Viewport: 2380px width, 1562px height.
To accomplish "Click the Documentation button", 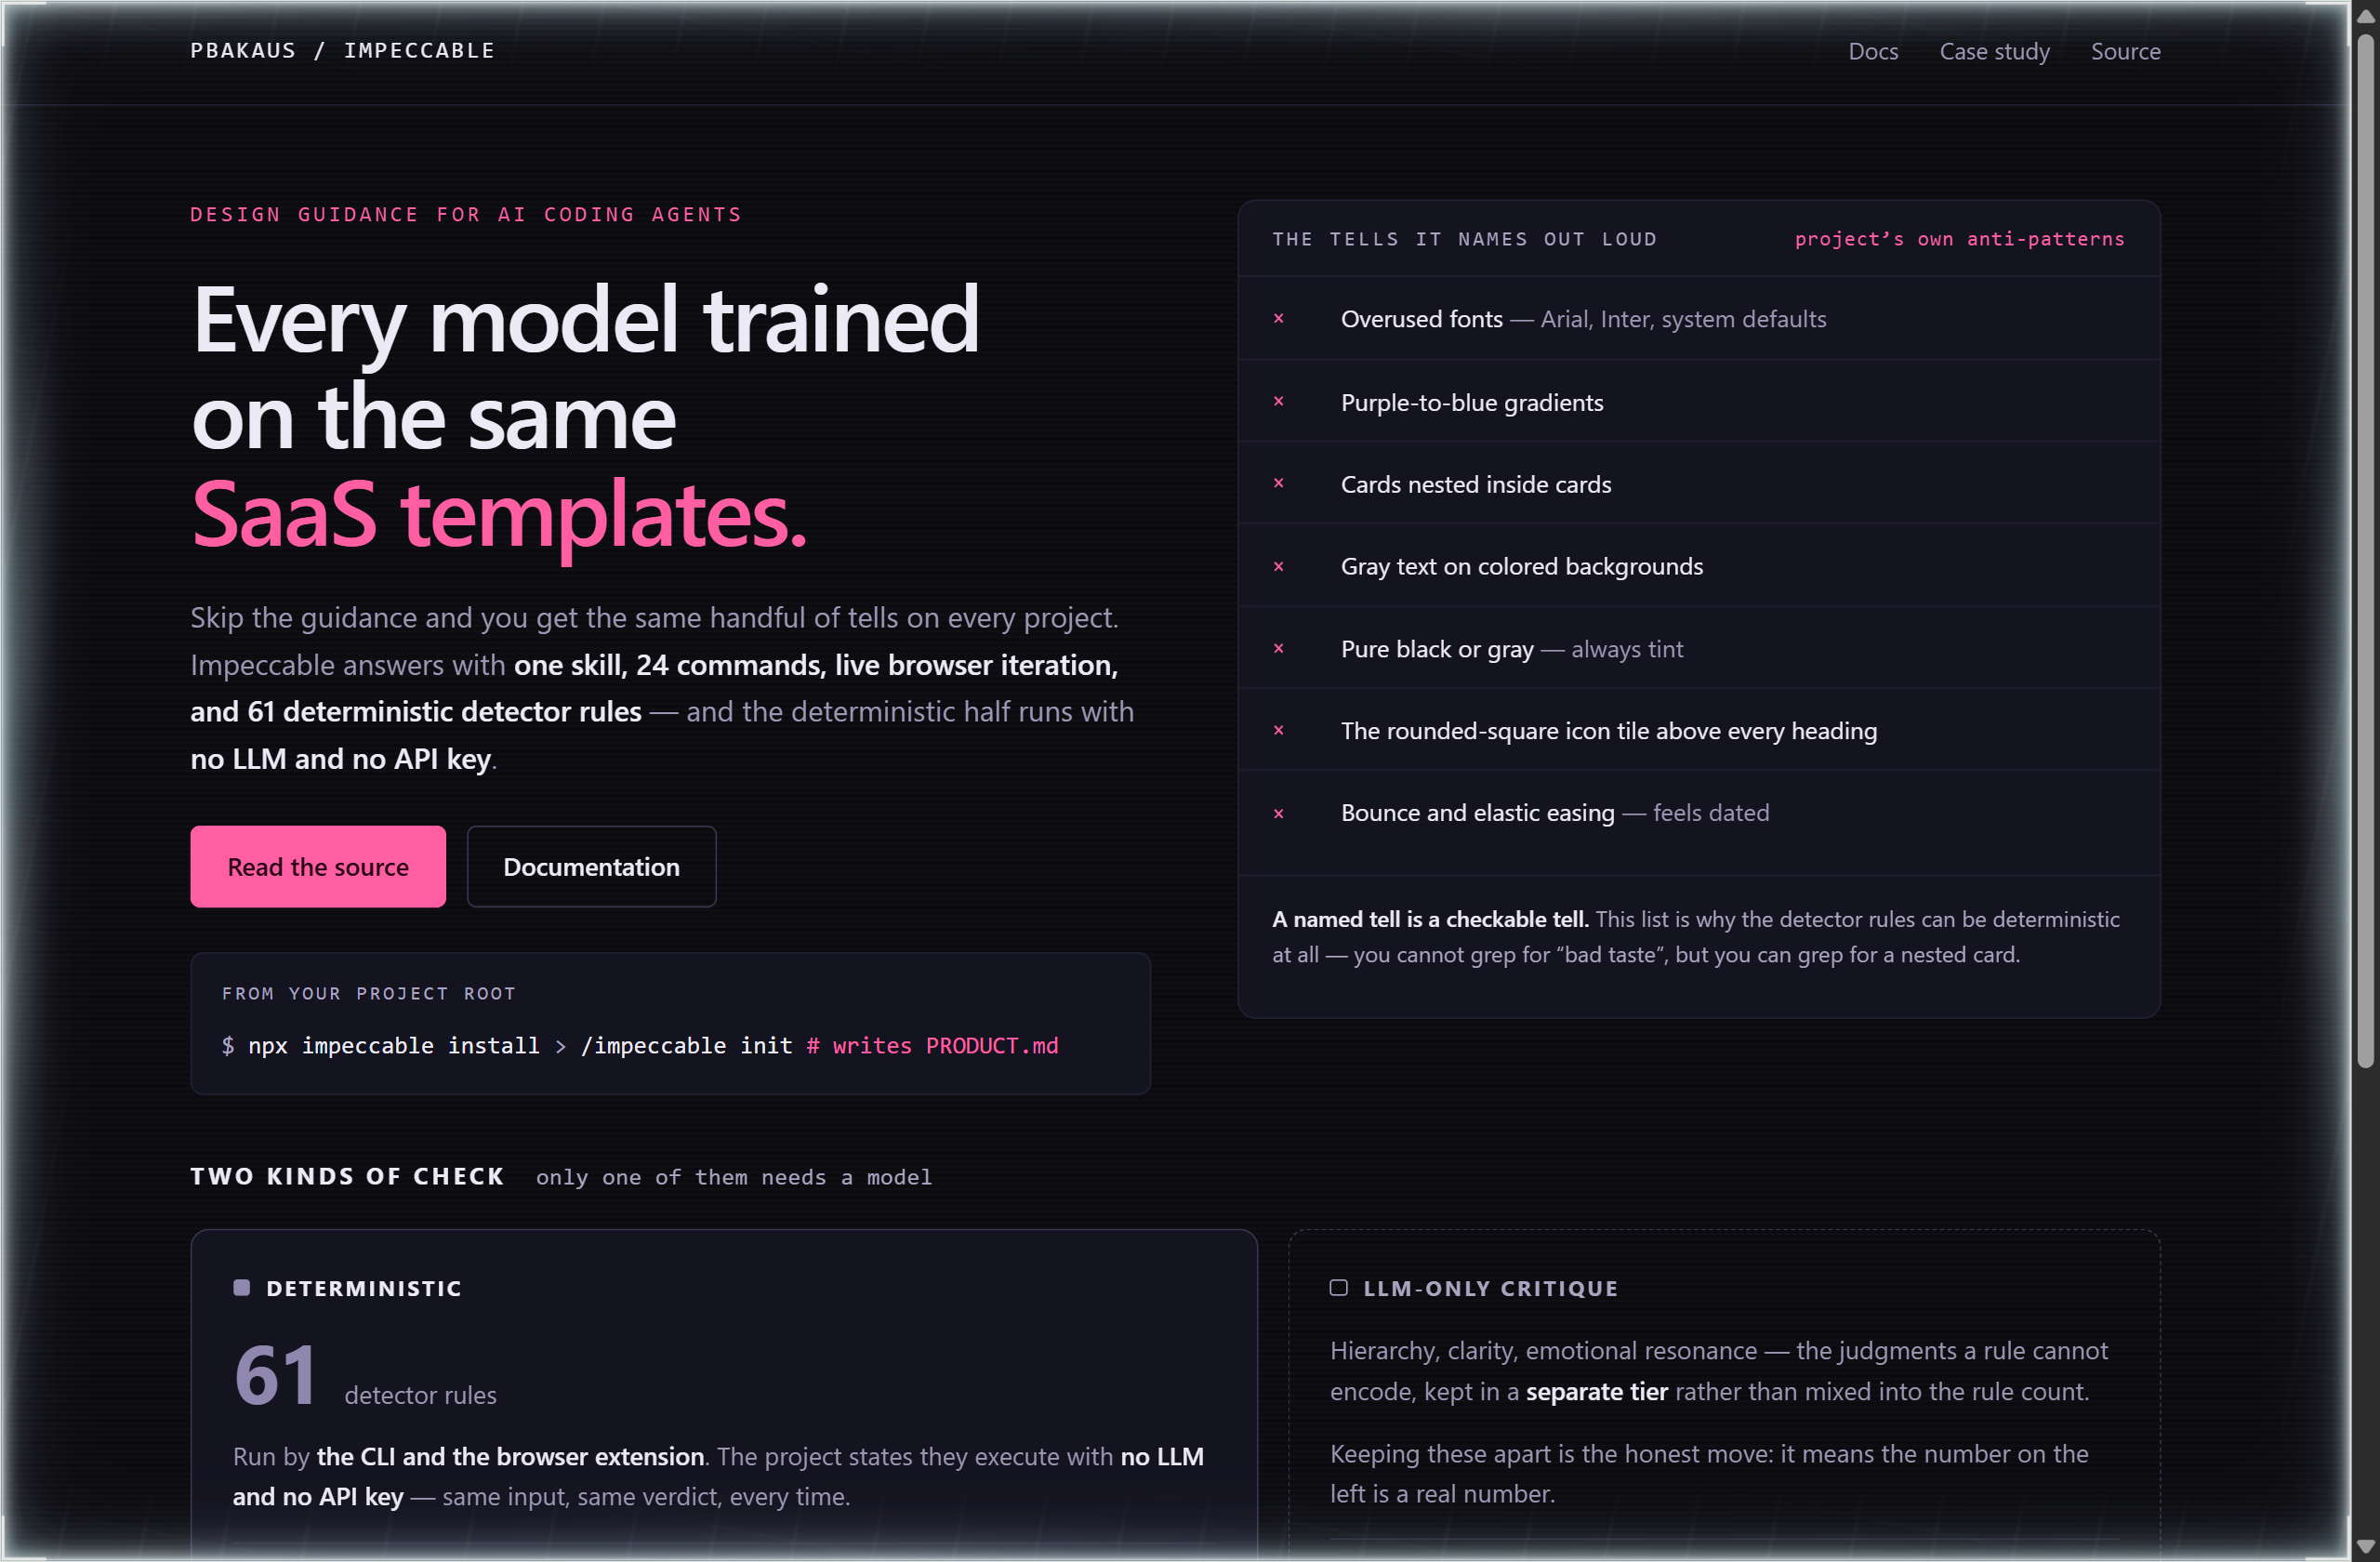I will click(x=591, y=866).
